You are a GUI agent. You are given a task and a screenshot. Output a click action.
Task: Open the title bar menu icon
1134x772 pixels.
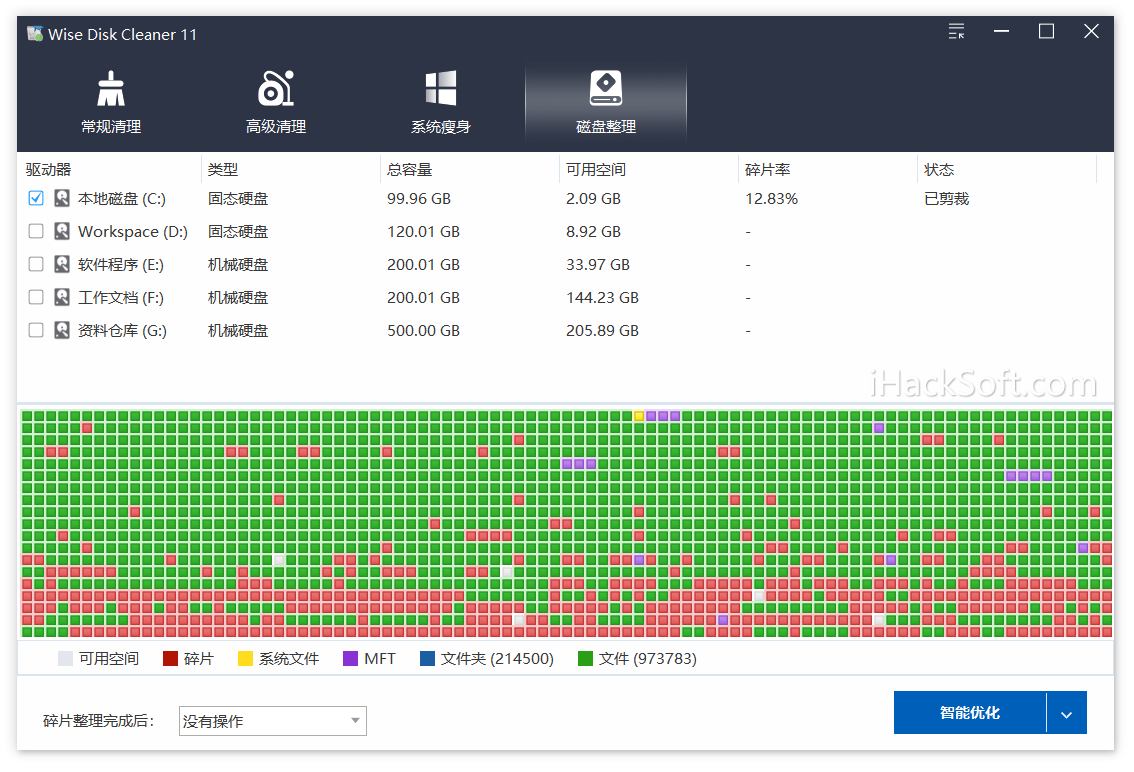coord(956,31)
